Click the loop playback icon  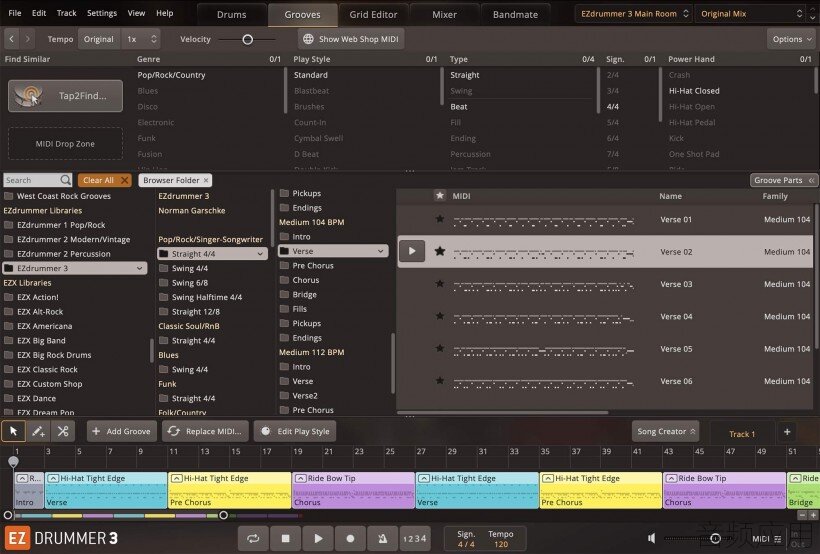[253, 538]
